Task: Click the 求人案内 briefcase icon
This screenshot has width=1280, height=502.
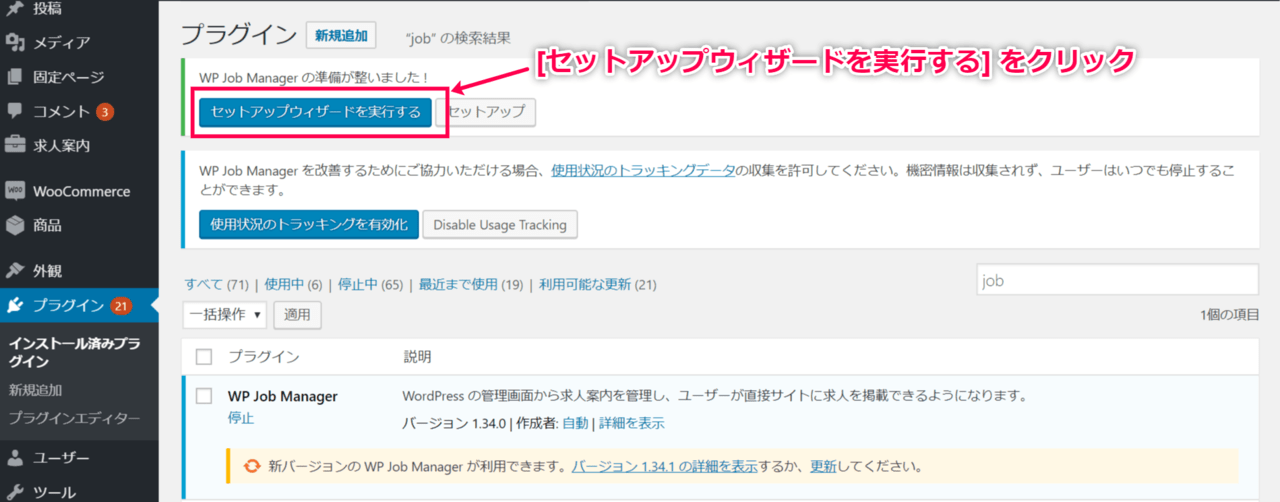Action: (x=15, y=145)
